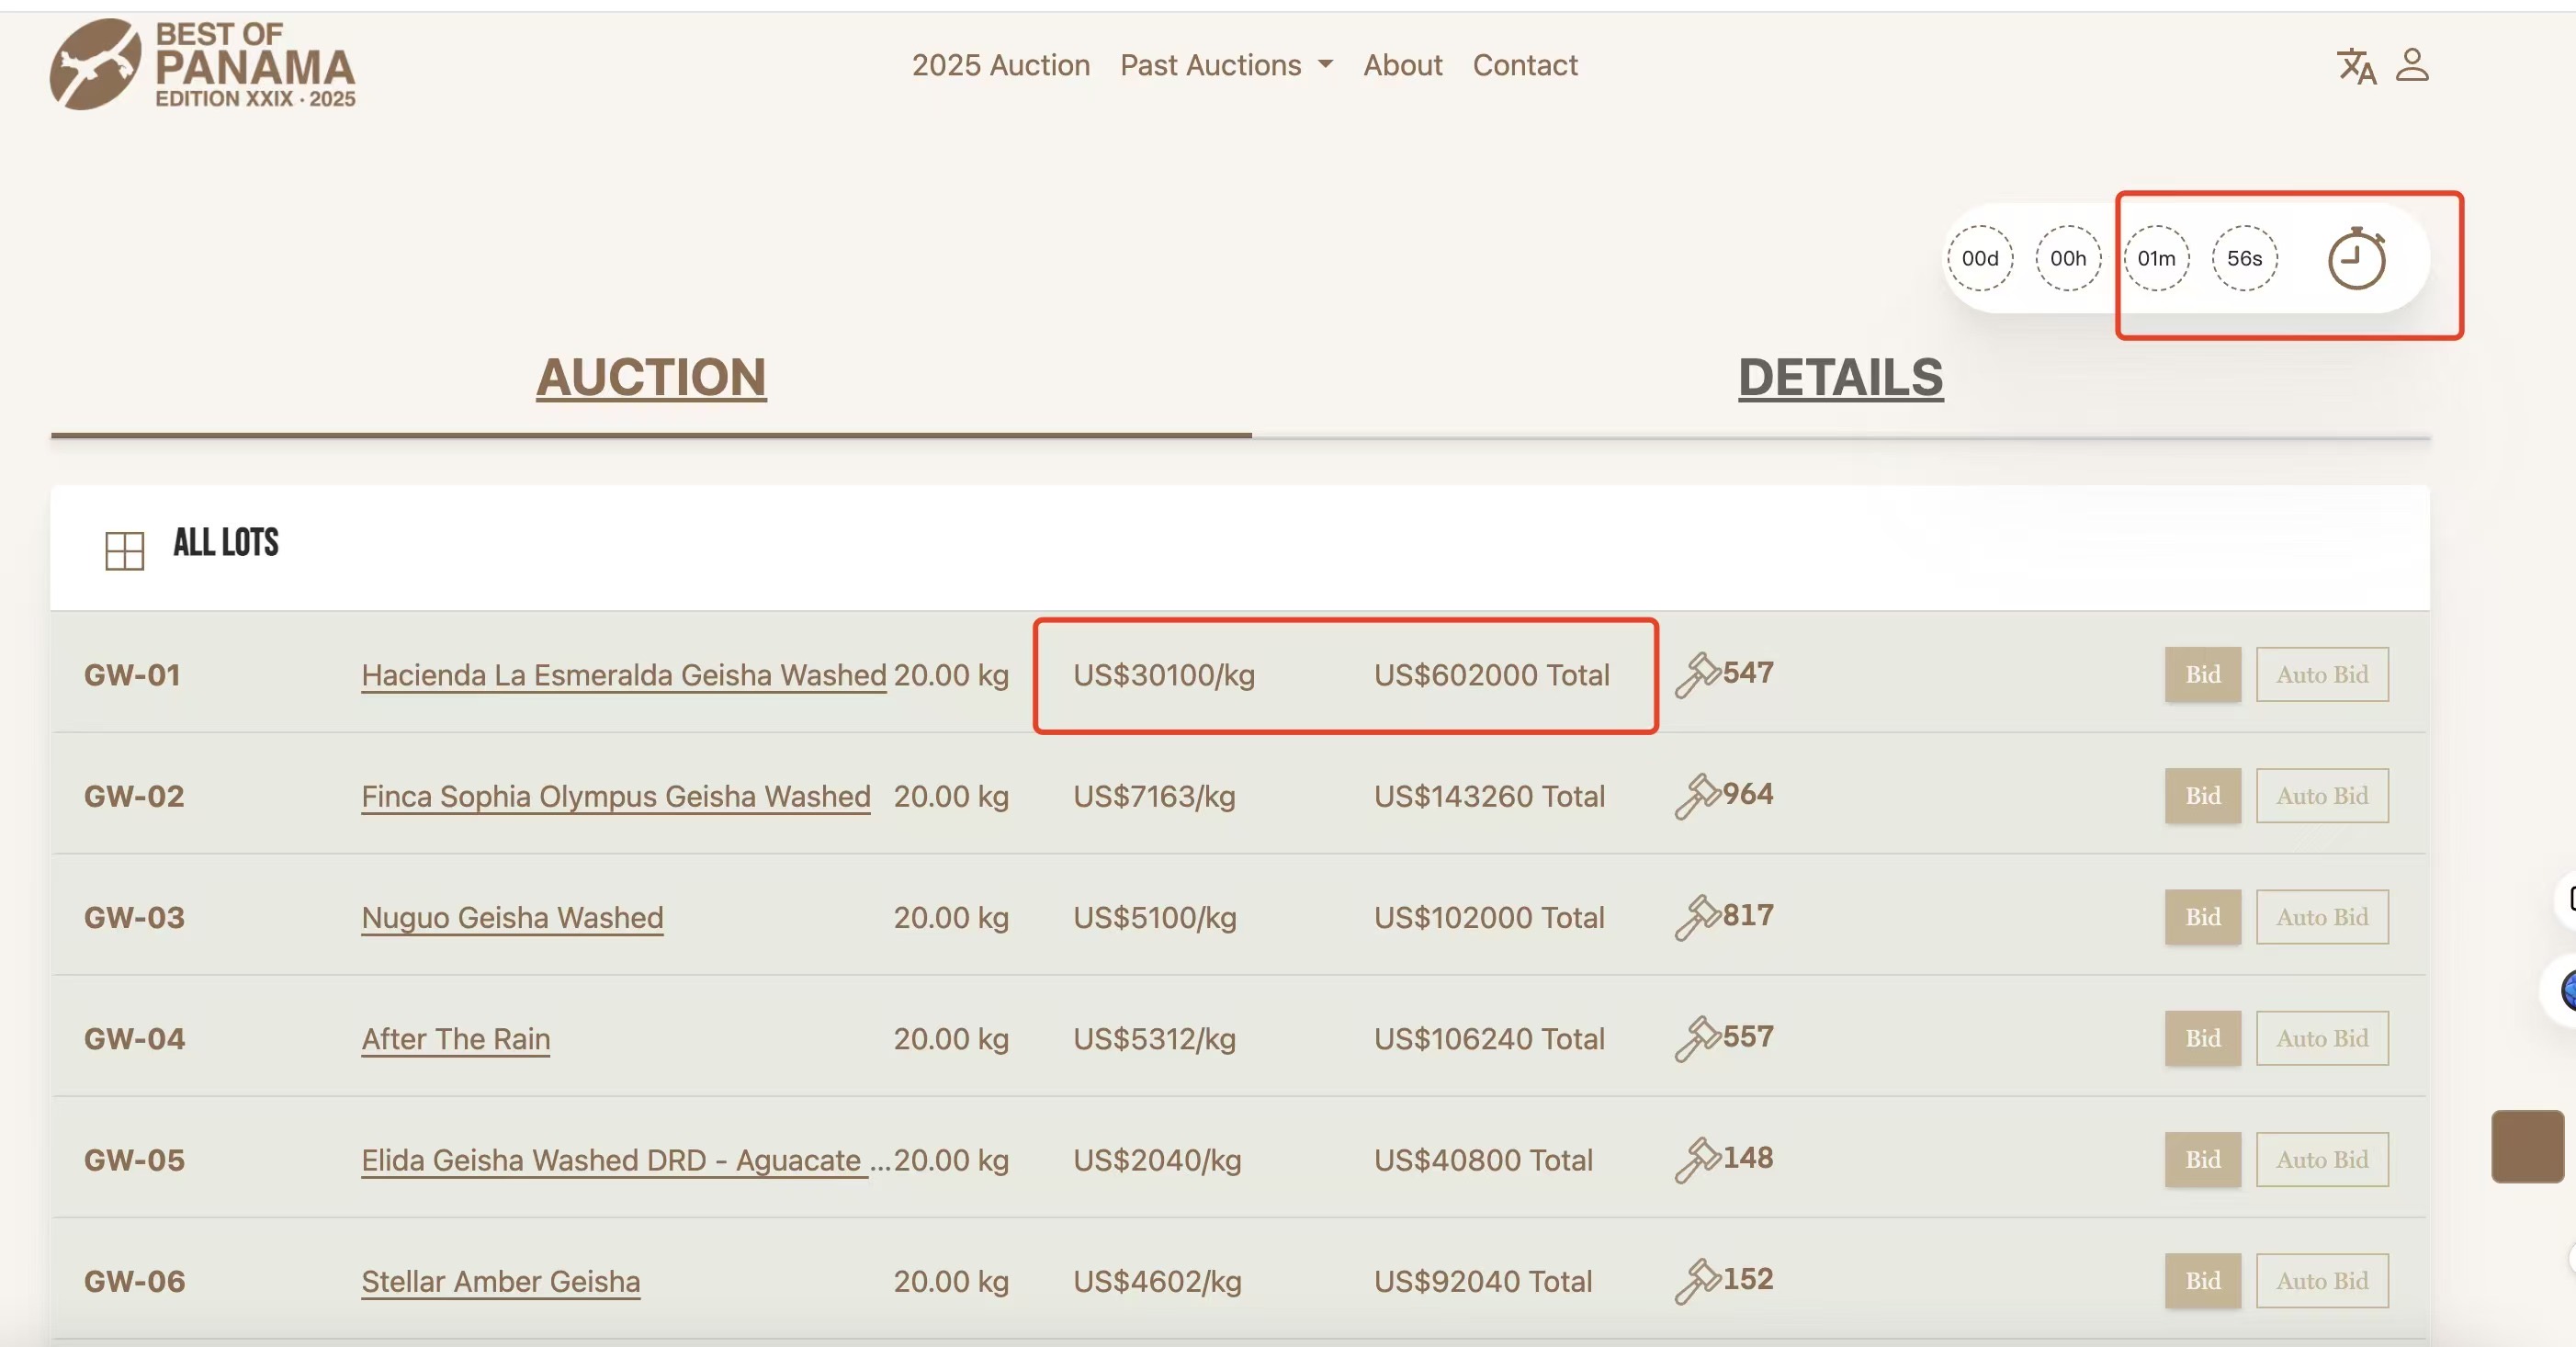Bid on GW-01 Hacienda La Esmeralda
This screenshot has width=2576, height=1347.
pos(2203,674)
